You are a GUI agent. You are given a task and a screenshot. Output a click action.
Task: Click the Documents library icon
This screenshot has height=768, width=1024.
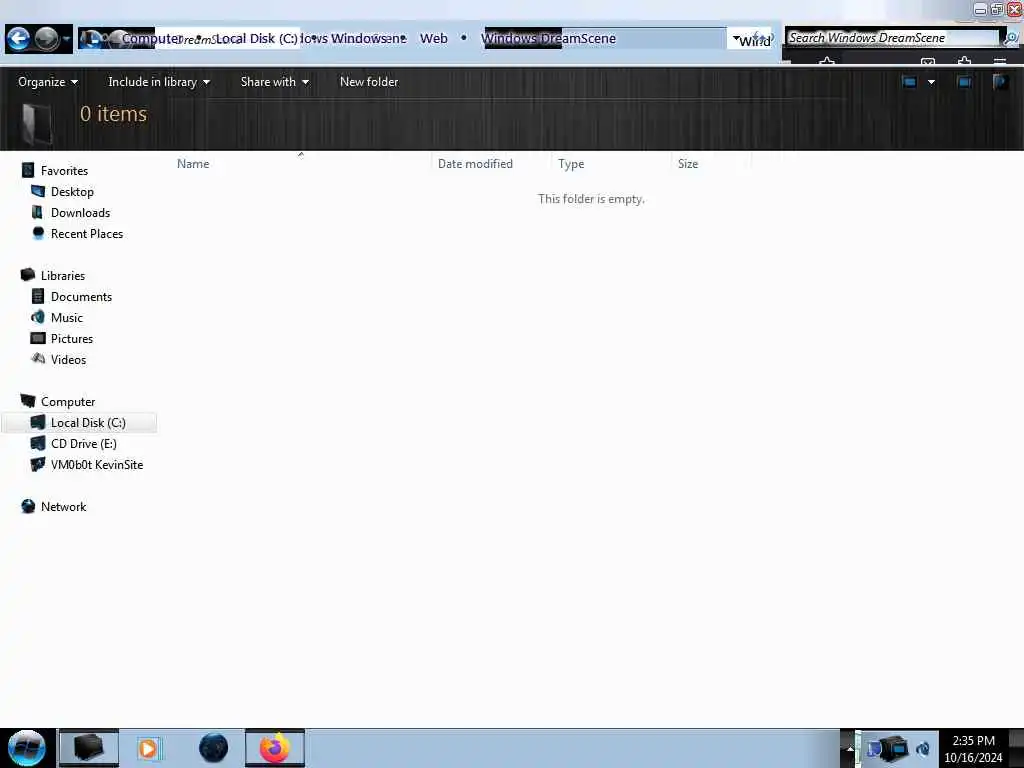tap(38, 296)
